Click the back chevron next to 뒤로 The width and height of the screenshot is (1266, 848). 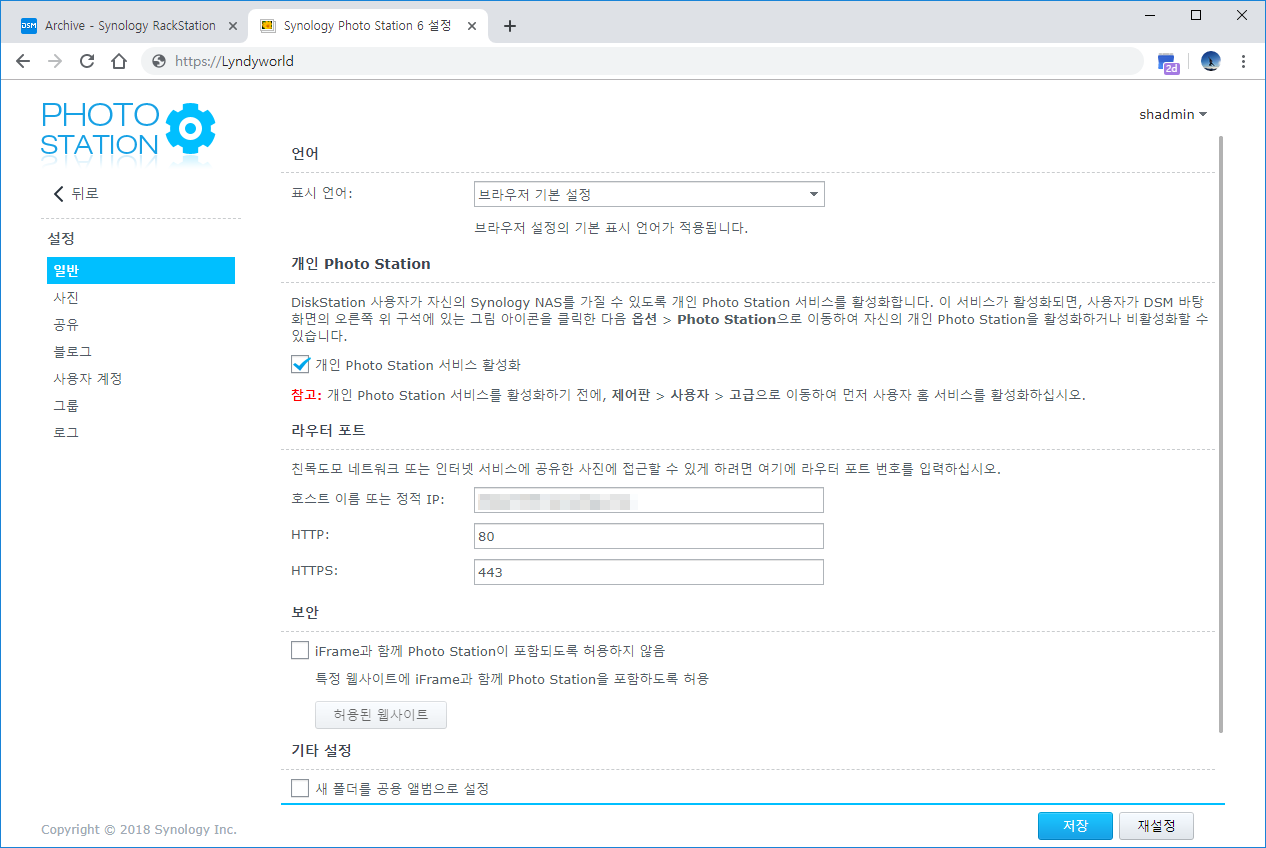click(58, 194)
